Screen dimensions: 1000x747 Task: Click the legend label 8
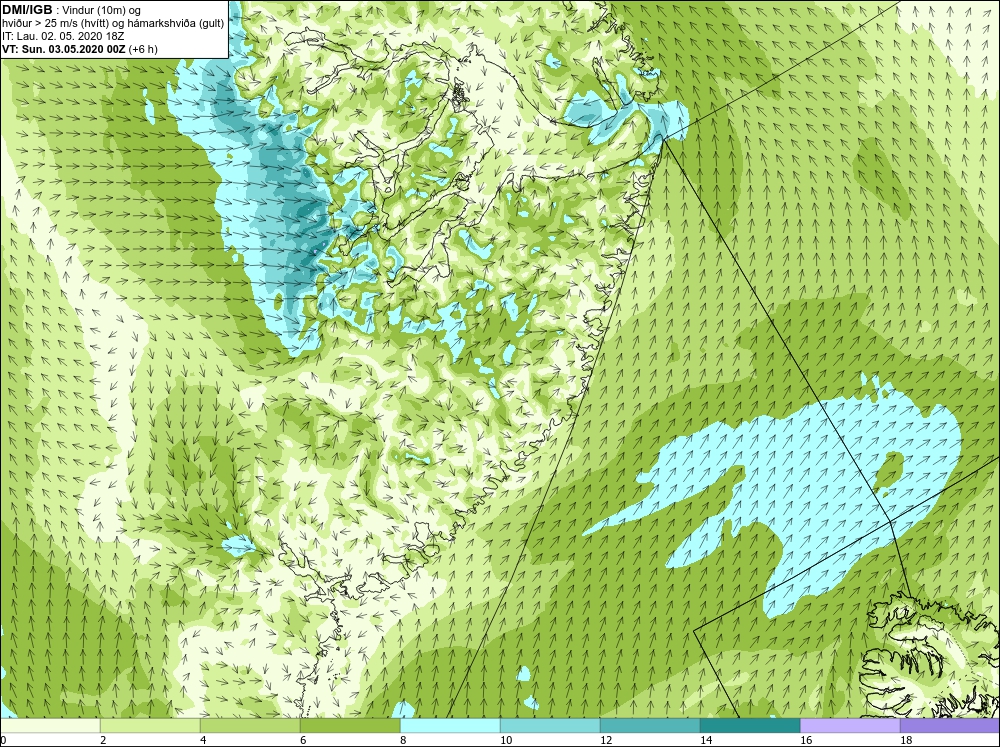pyautogui.click(x=403, y=740)
